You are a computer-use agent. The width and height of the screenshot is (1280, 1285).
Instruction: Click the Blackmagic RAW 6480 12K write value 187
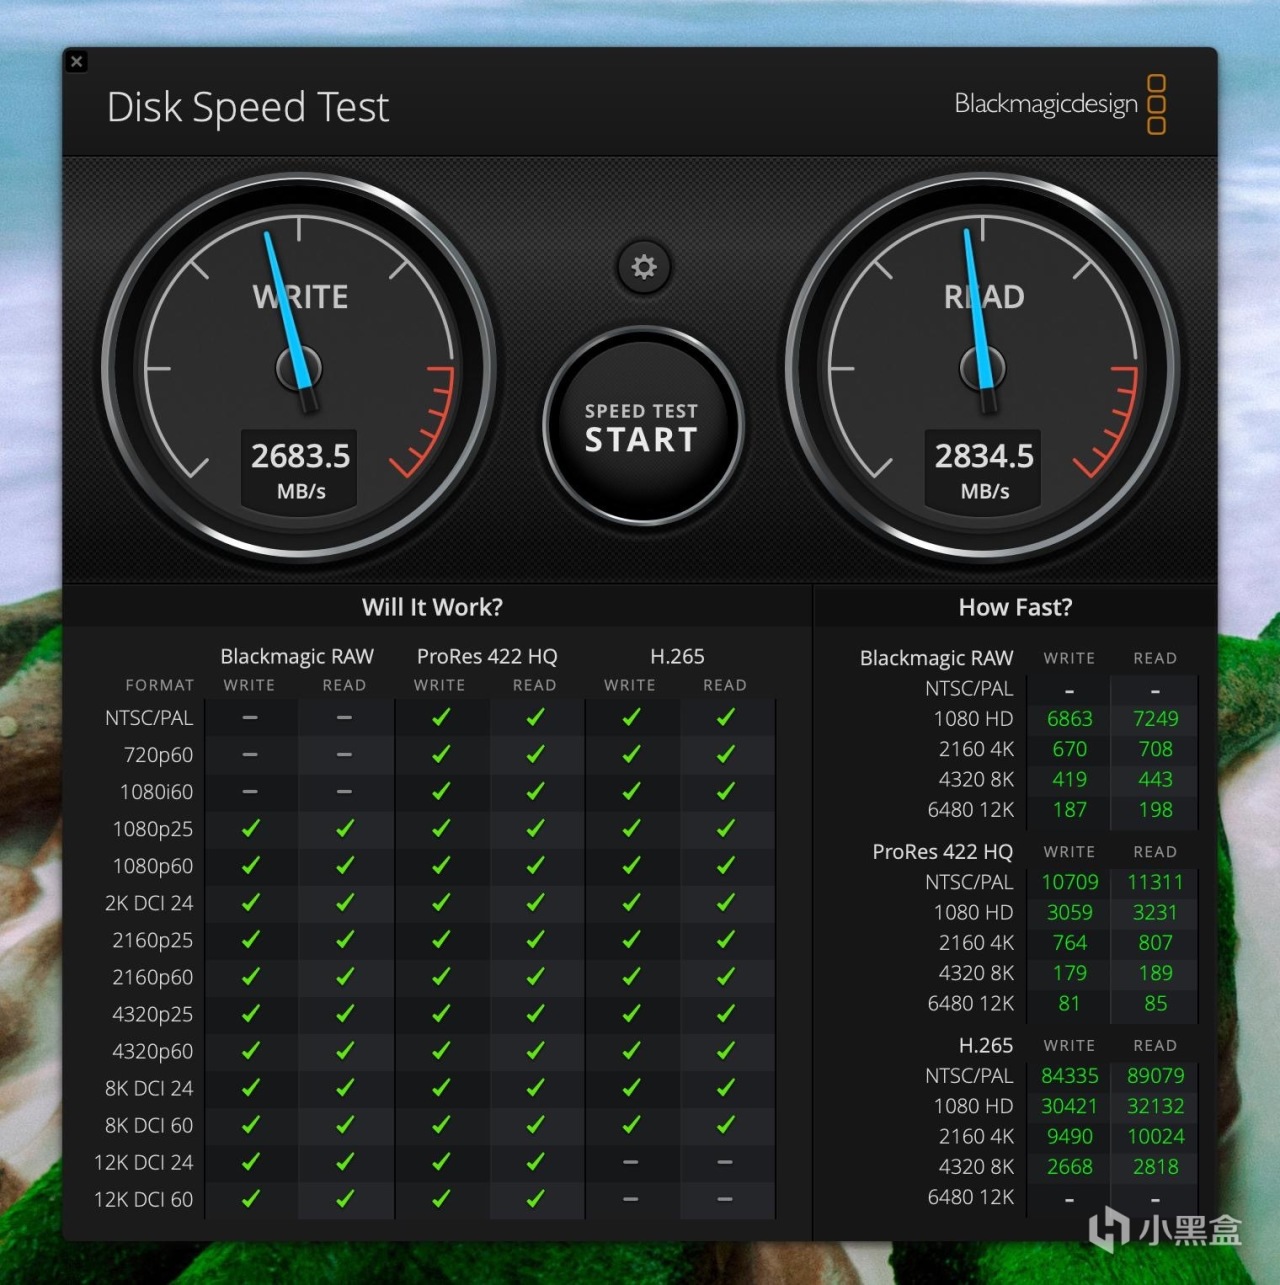pyautogui.click(x=1069, y=810)
